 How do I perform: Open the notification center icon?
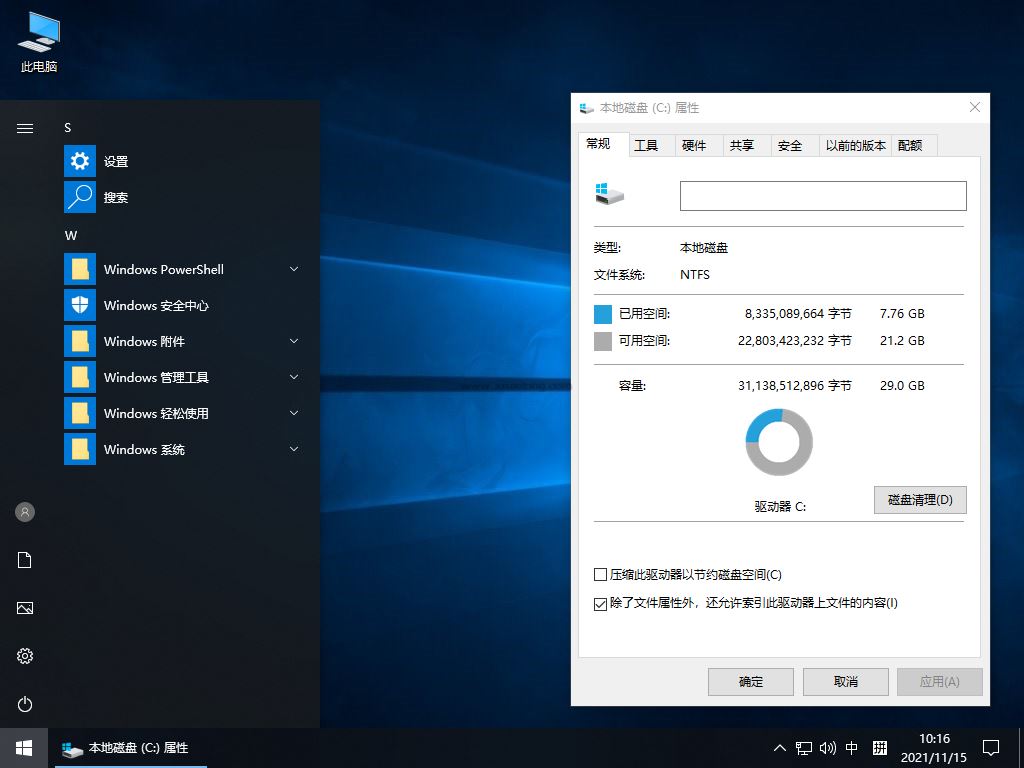click(x=991, y=748)
